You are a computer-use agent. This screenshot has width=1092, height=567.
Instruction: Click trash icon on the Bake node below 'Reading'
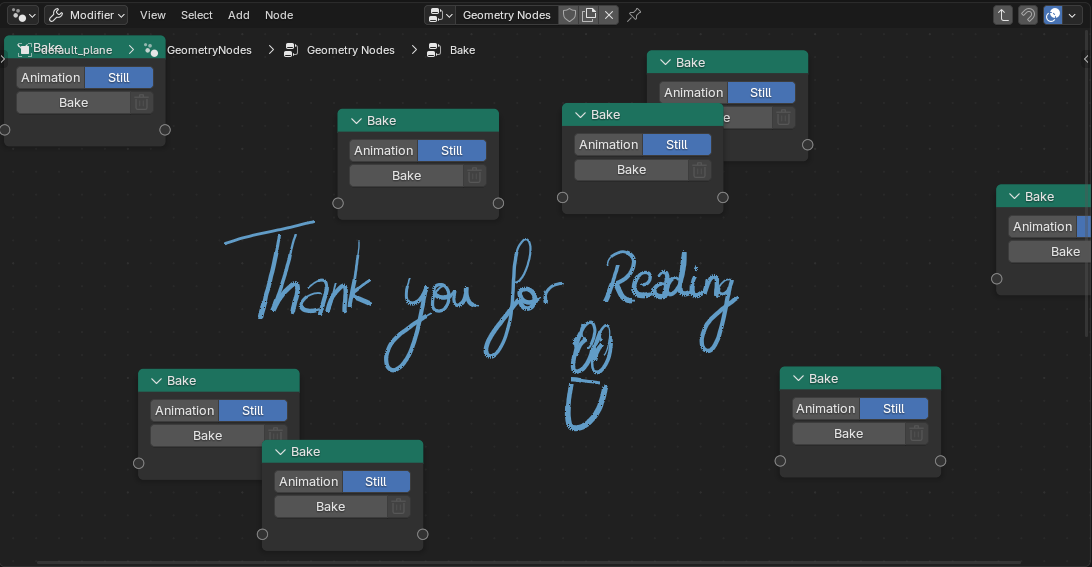(916, 433)
